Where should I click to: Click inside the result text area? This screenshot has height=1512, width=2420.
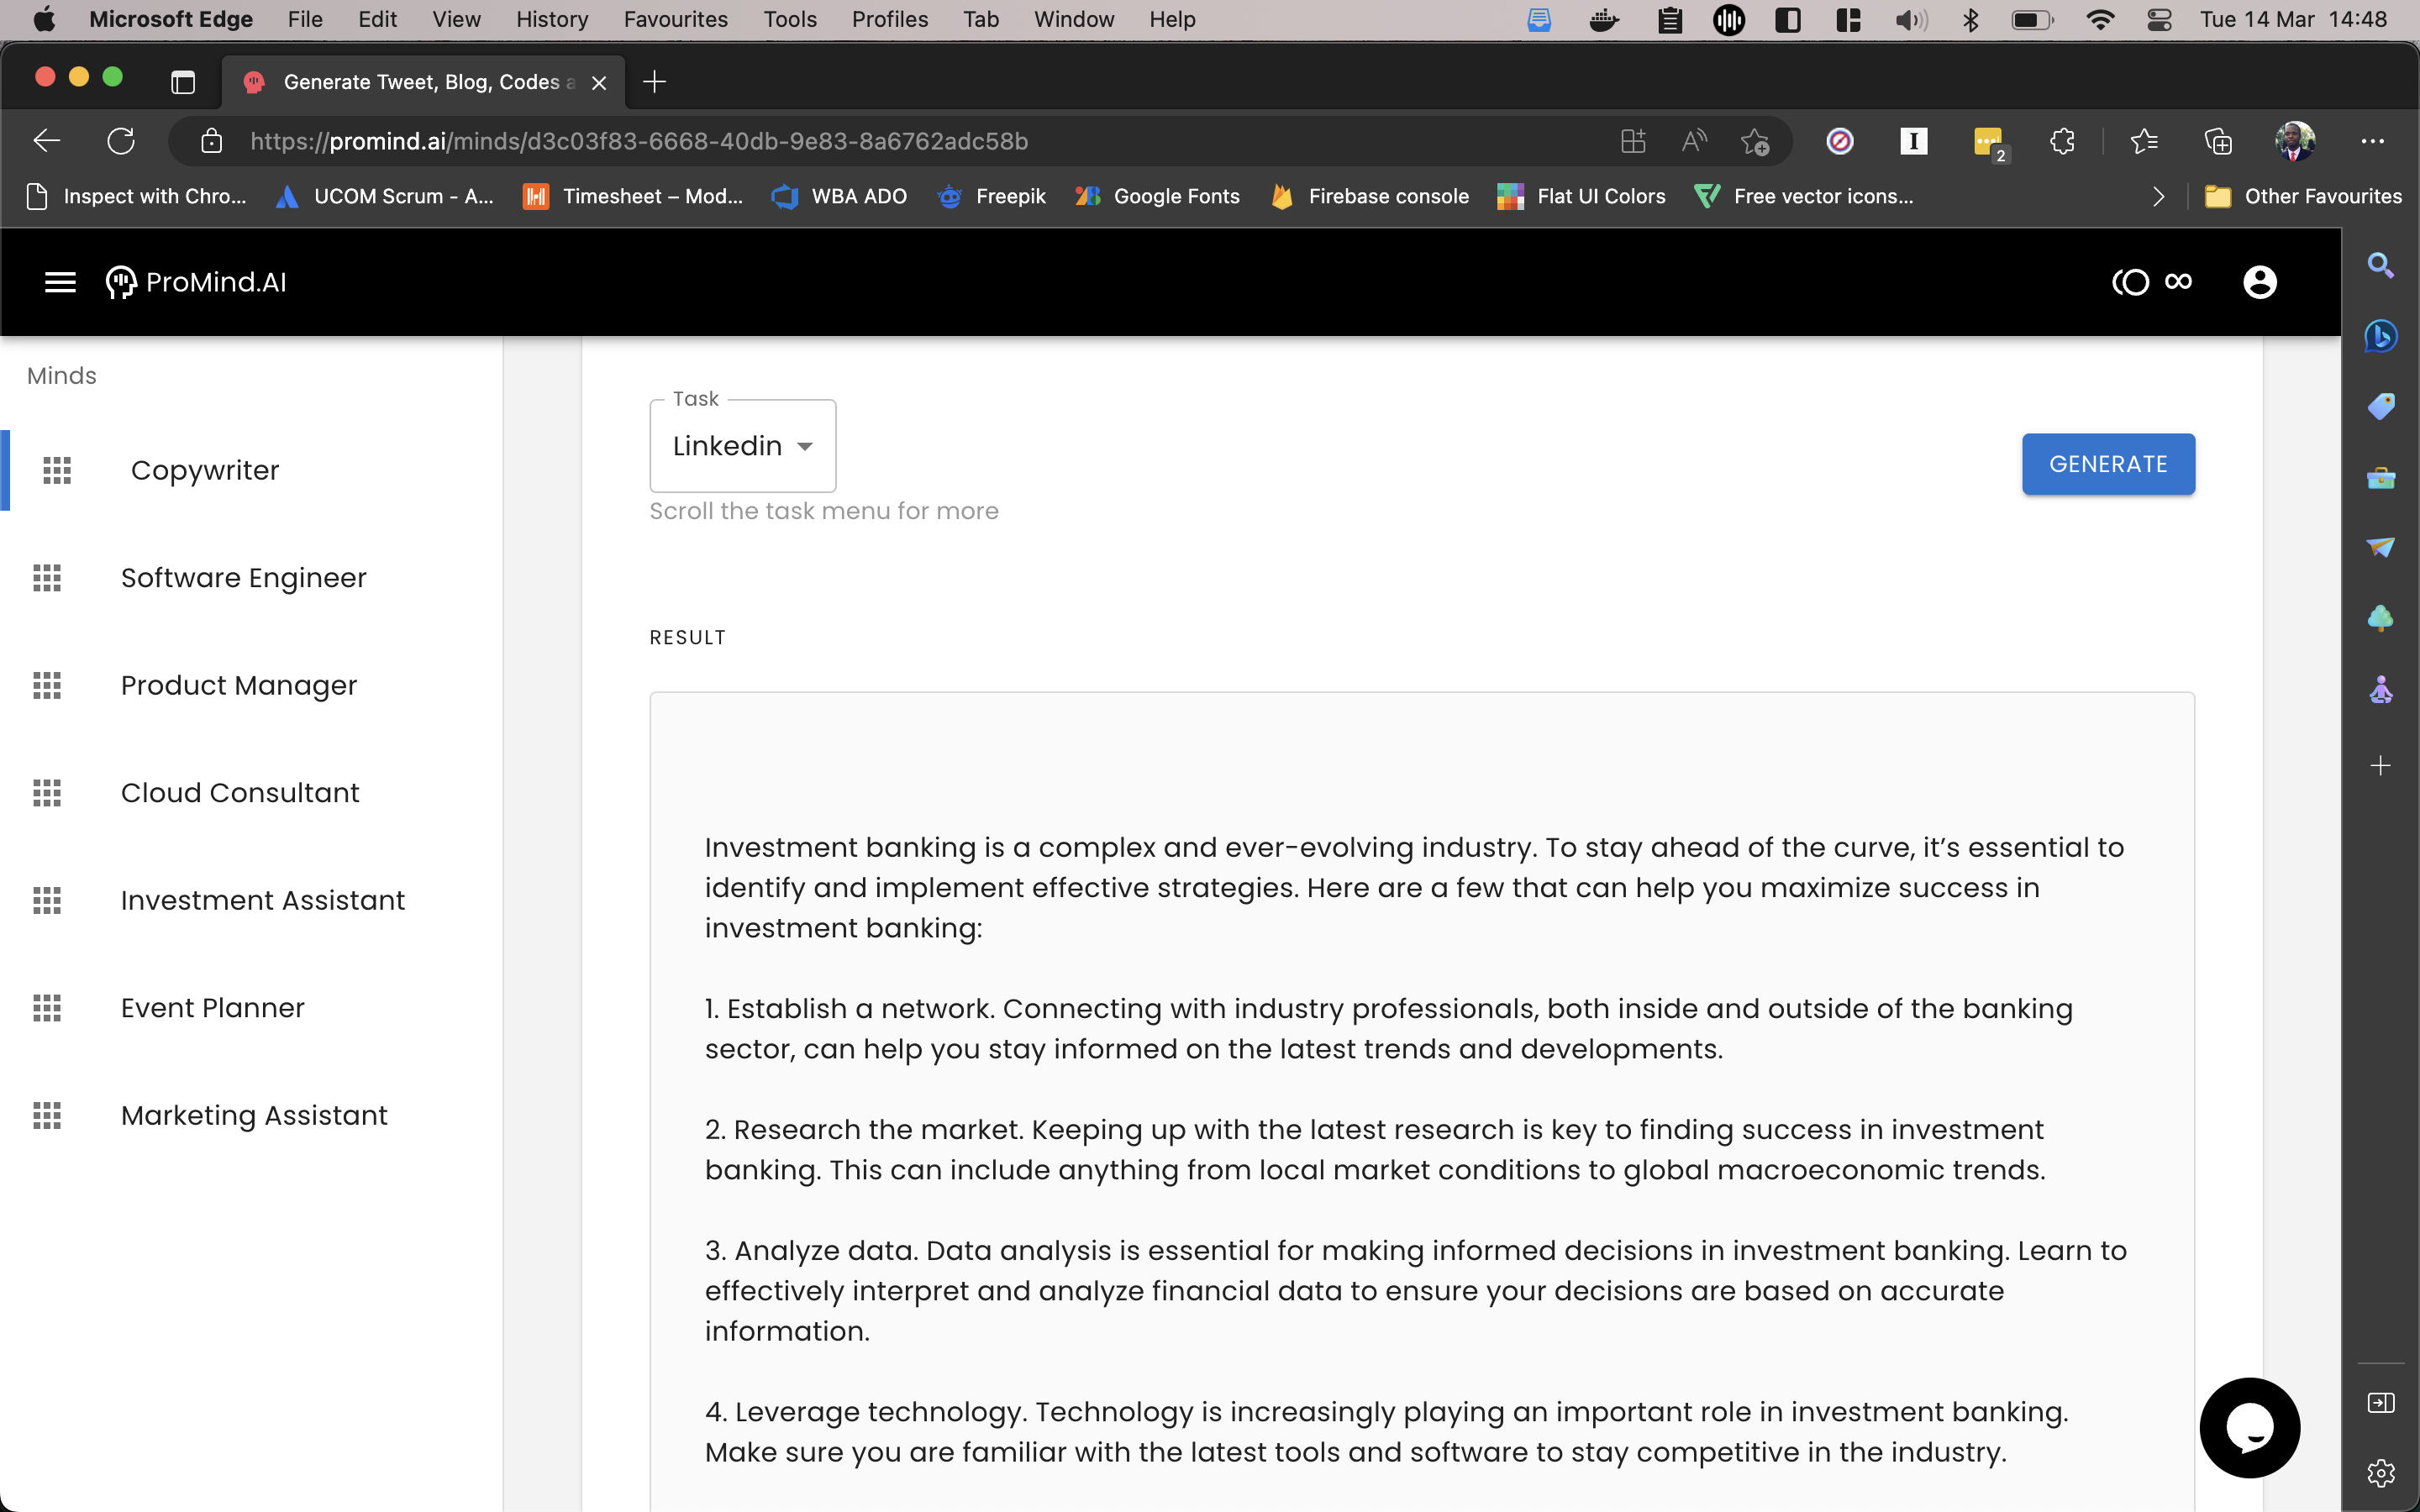[1421, 1100]
